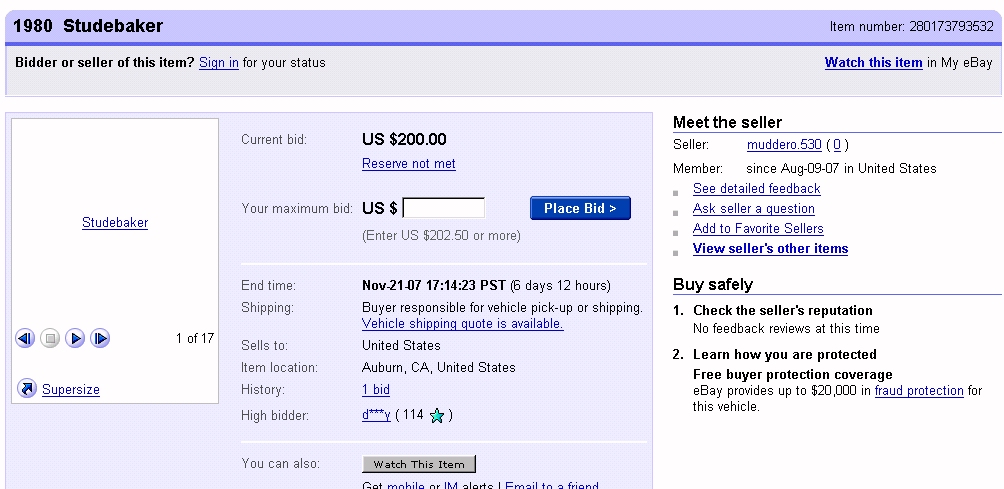
Task: Click the high bidder's teal star icon
Action: coord(436,416)
